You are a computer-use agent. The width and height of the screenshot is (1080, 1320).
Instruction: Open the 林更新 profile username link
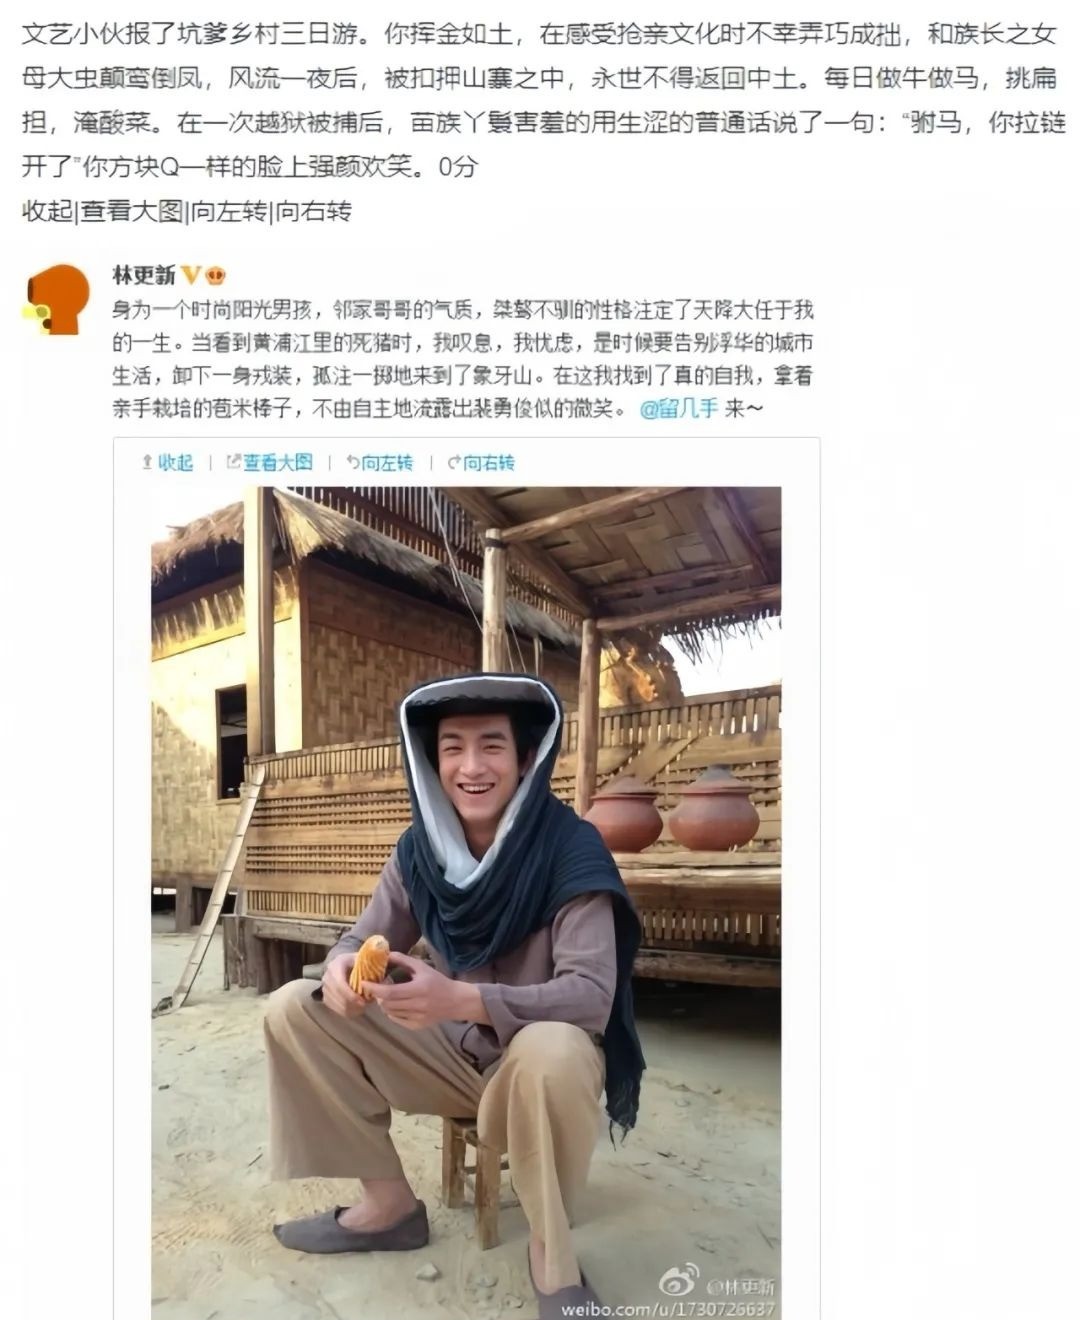point(144,275)
